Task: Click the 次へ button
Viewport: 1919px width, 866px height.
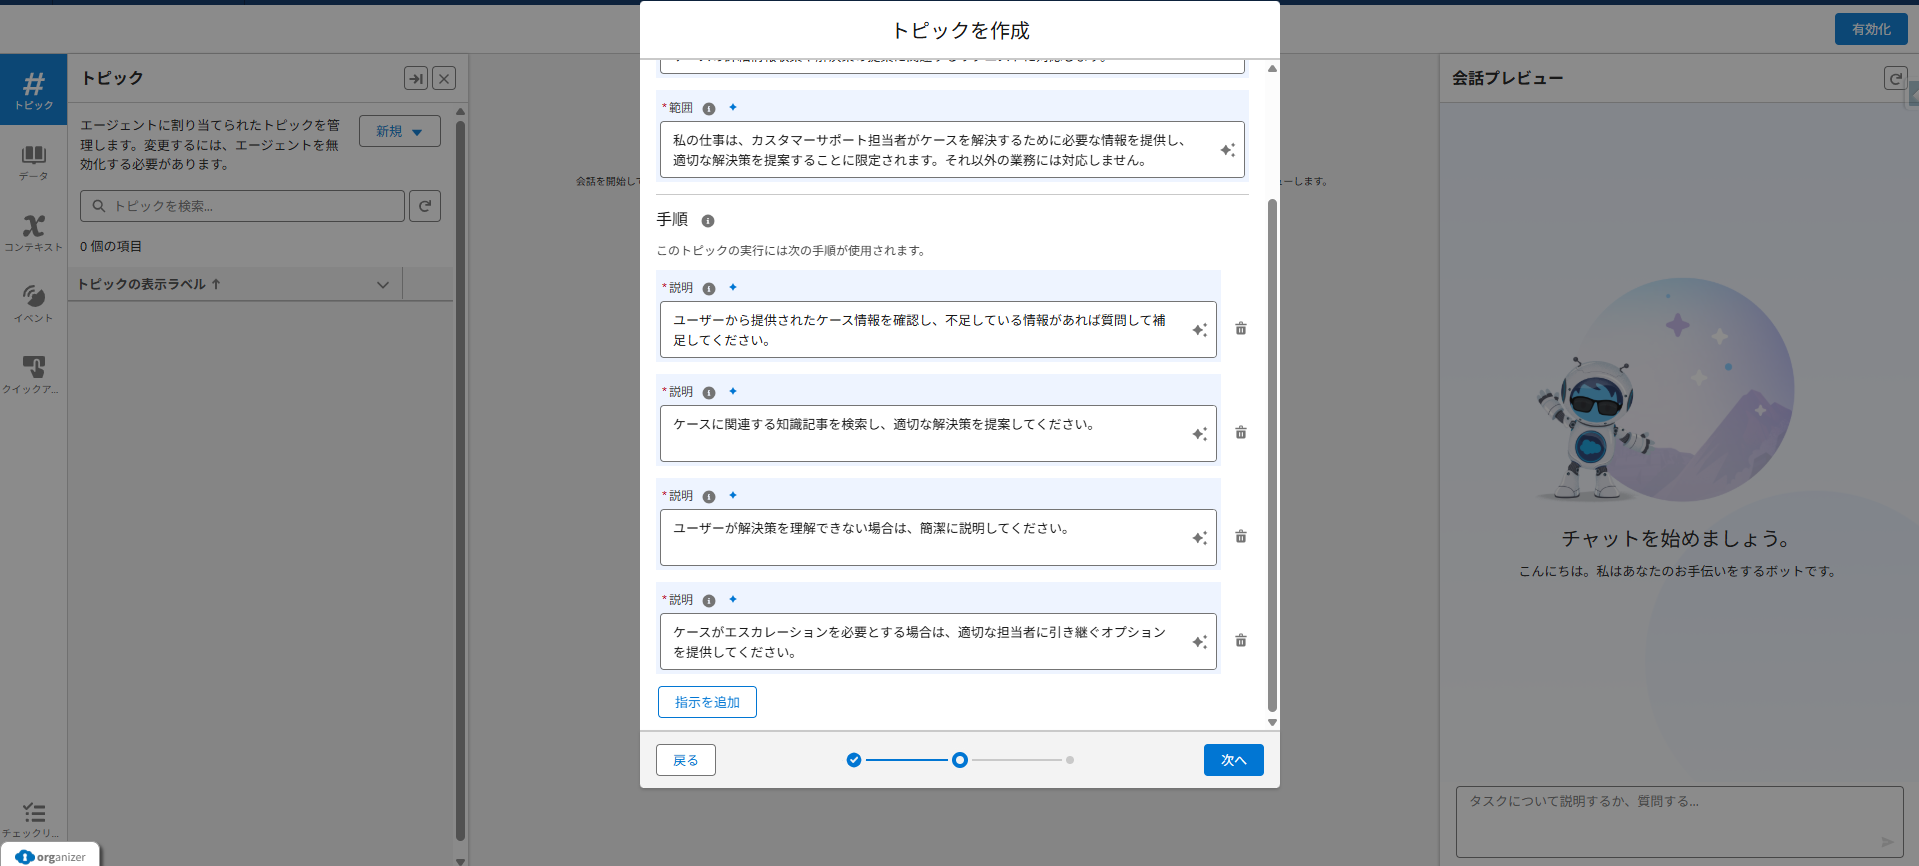Action: 1233,760
